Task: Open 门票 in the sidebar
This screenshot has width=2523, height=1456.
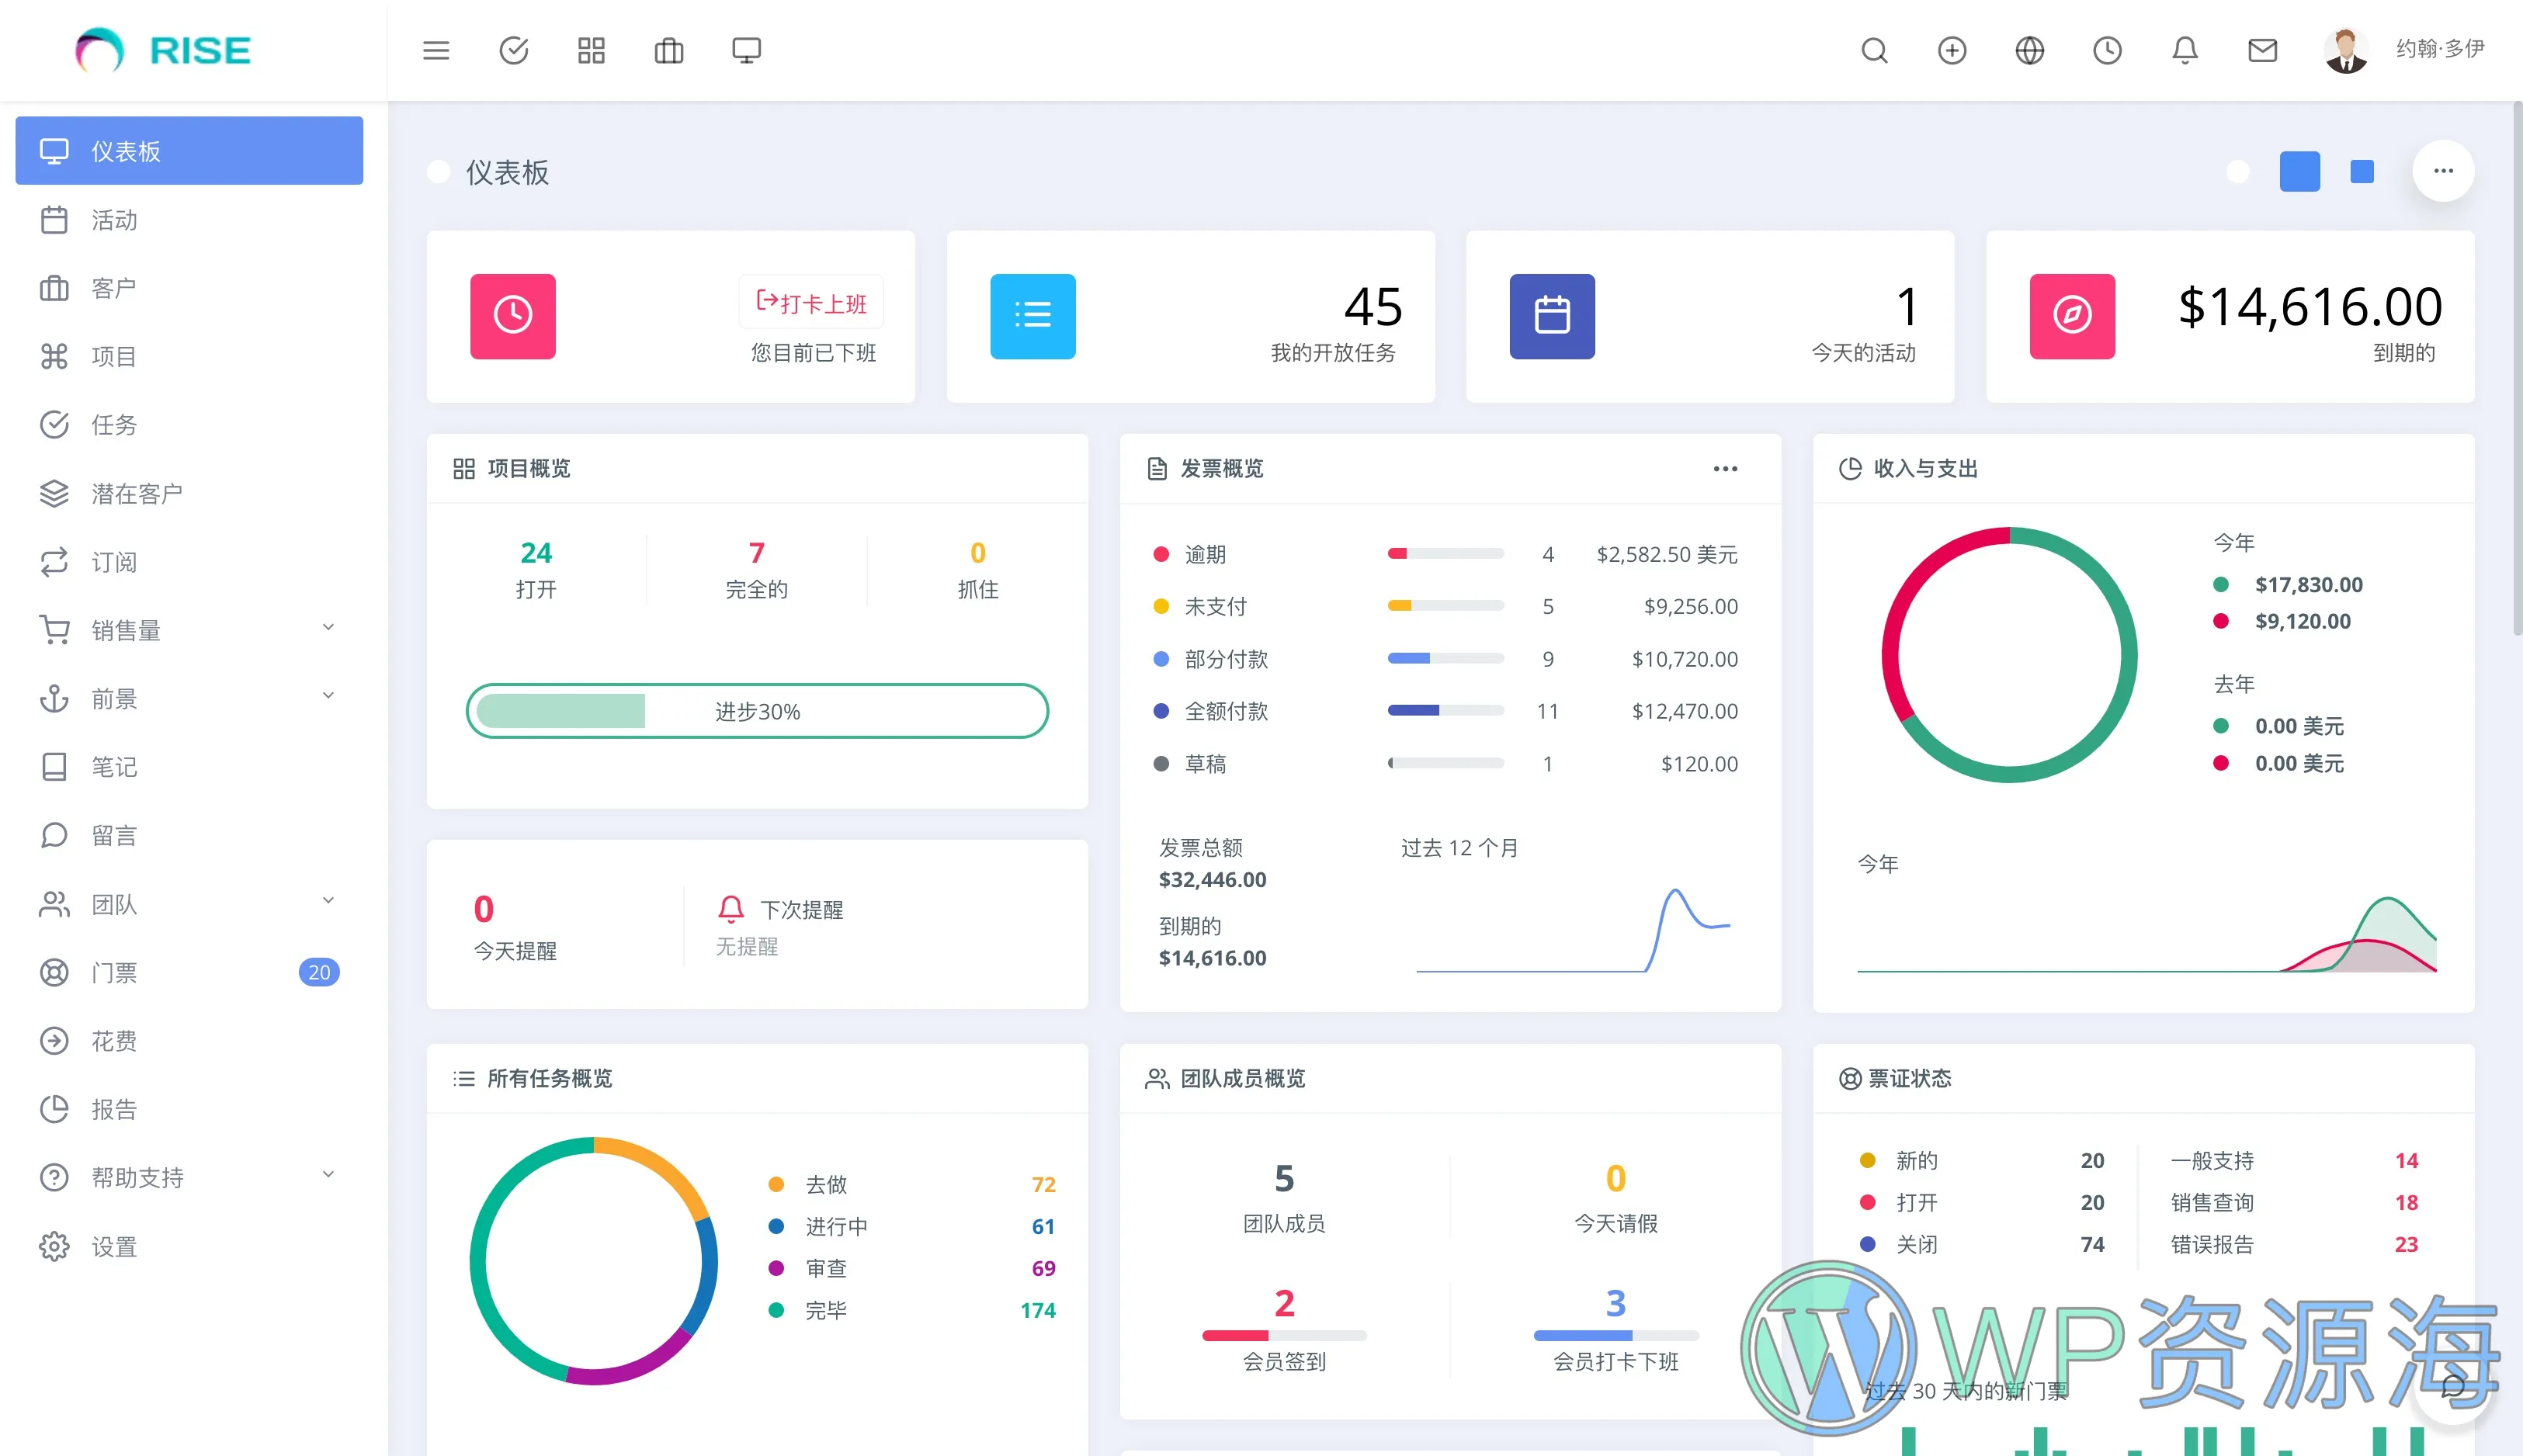Action: tap(189, 972)
